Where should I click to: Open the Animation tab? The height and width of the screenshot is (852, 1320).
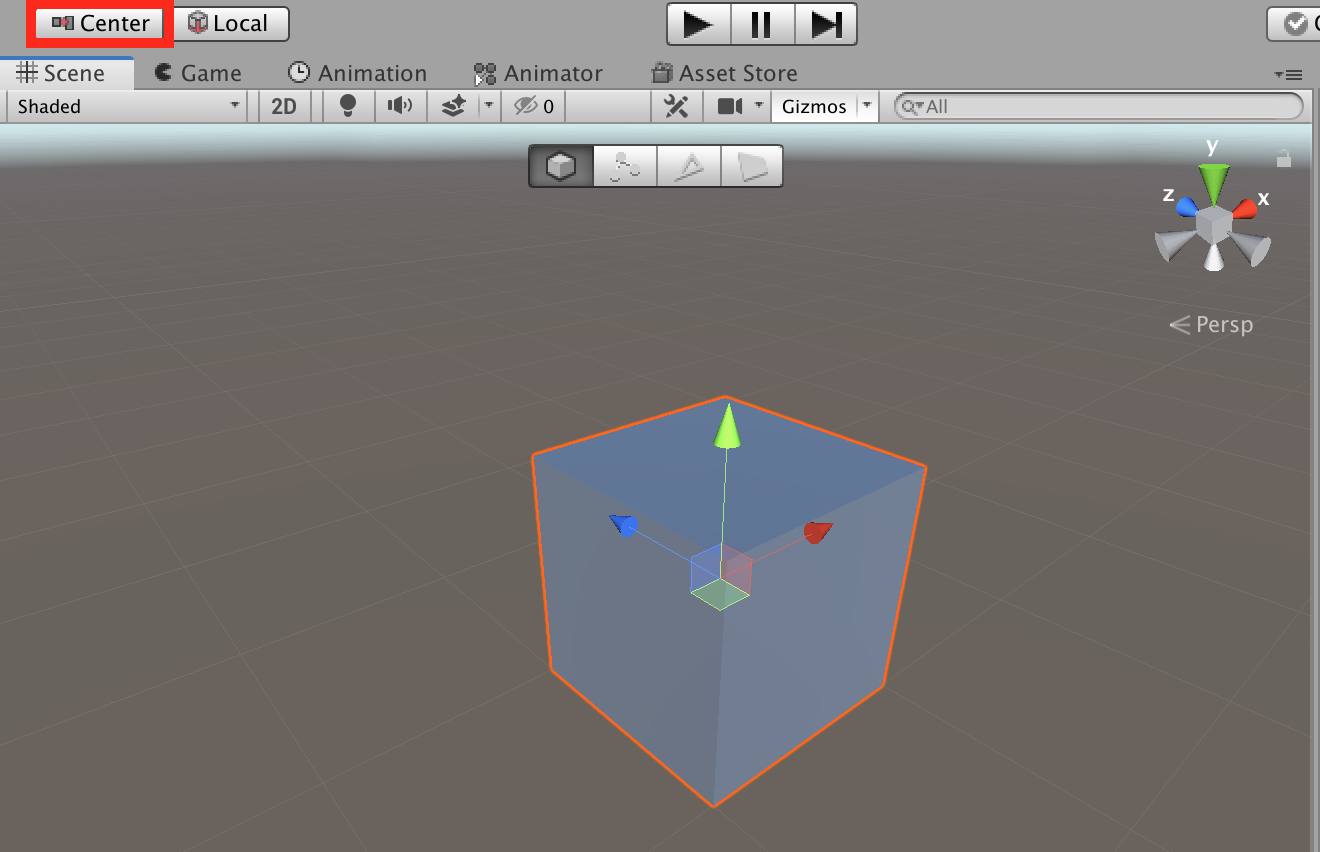[357, 73]
